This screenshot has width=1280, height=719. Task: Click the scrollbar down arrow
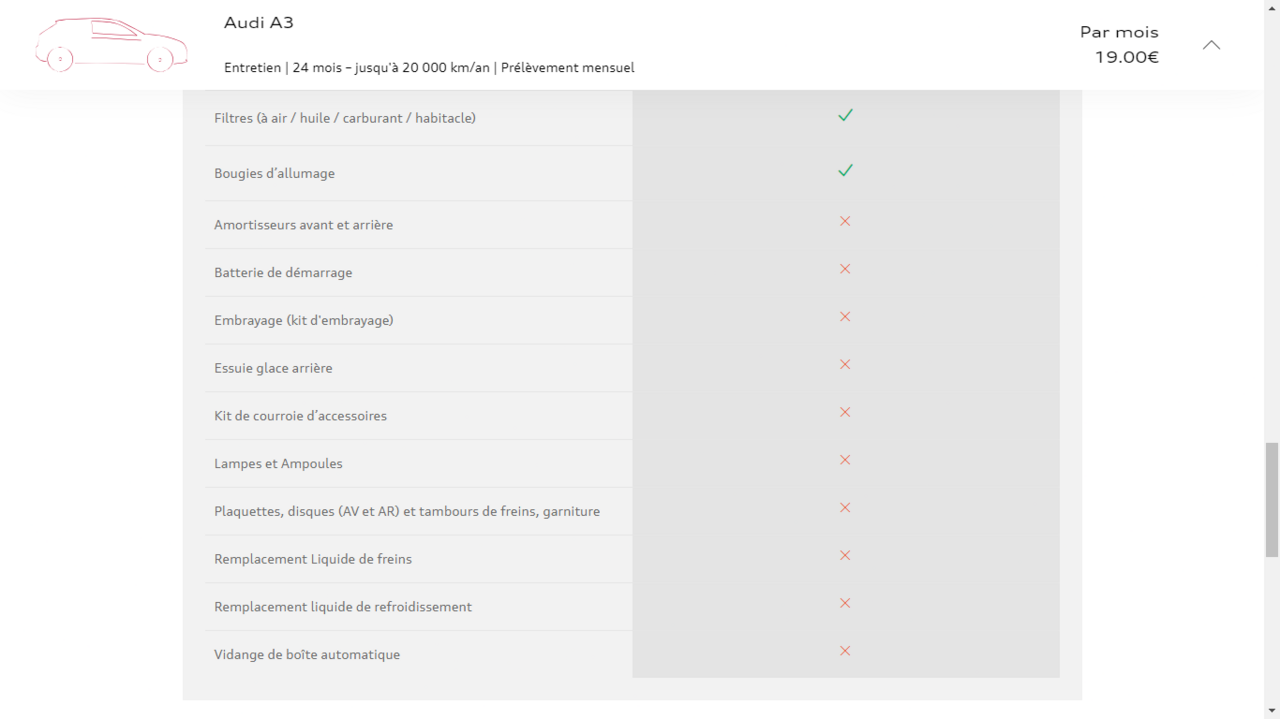click(x=1271, y=710)
